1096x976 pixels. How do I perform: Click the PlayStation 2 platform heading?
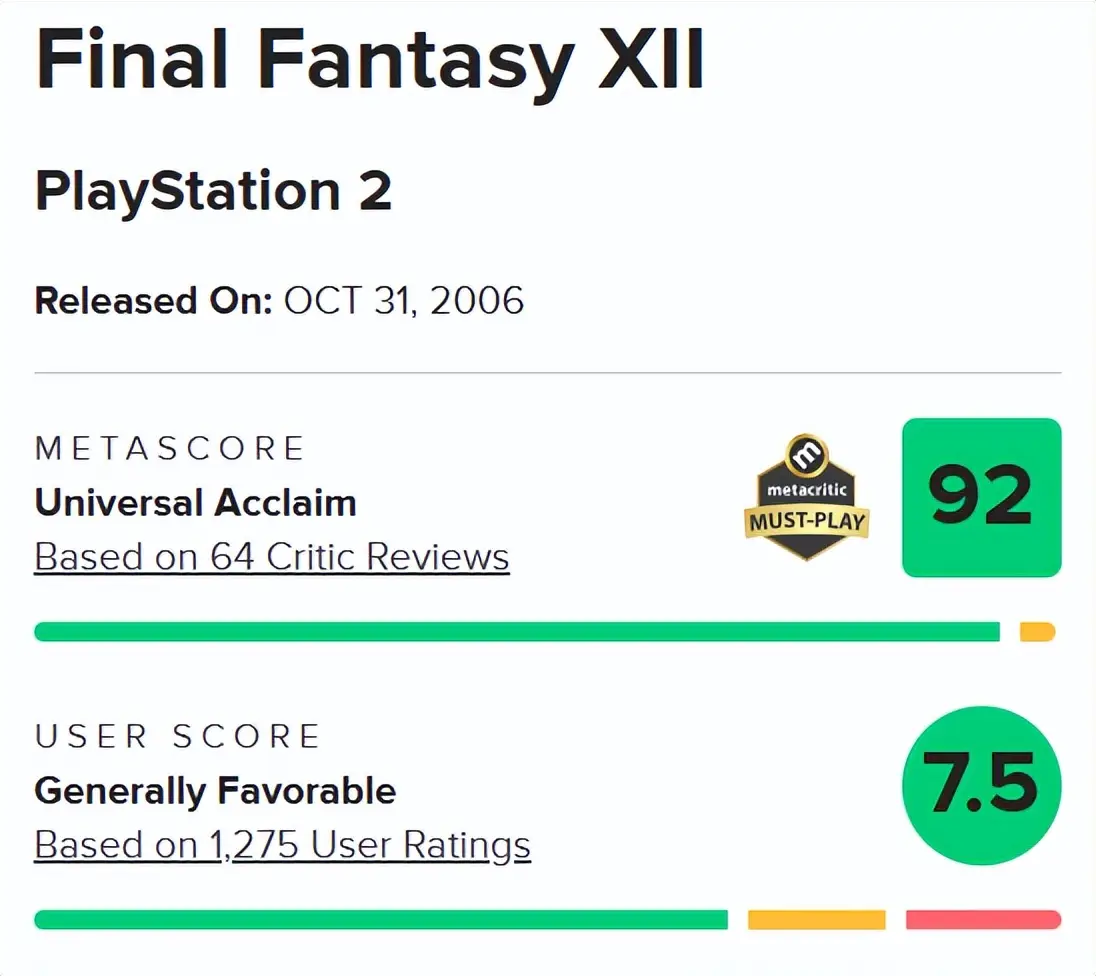(213, 191)
